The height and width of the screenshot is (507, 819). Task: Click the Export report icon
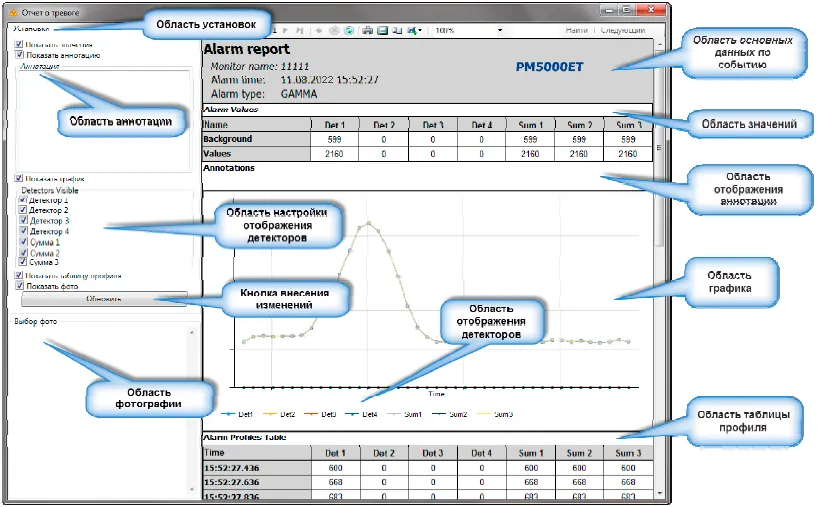[x=411, y=31]
